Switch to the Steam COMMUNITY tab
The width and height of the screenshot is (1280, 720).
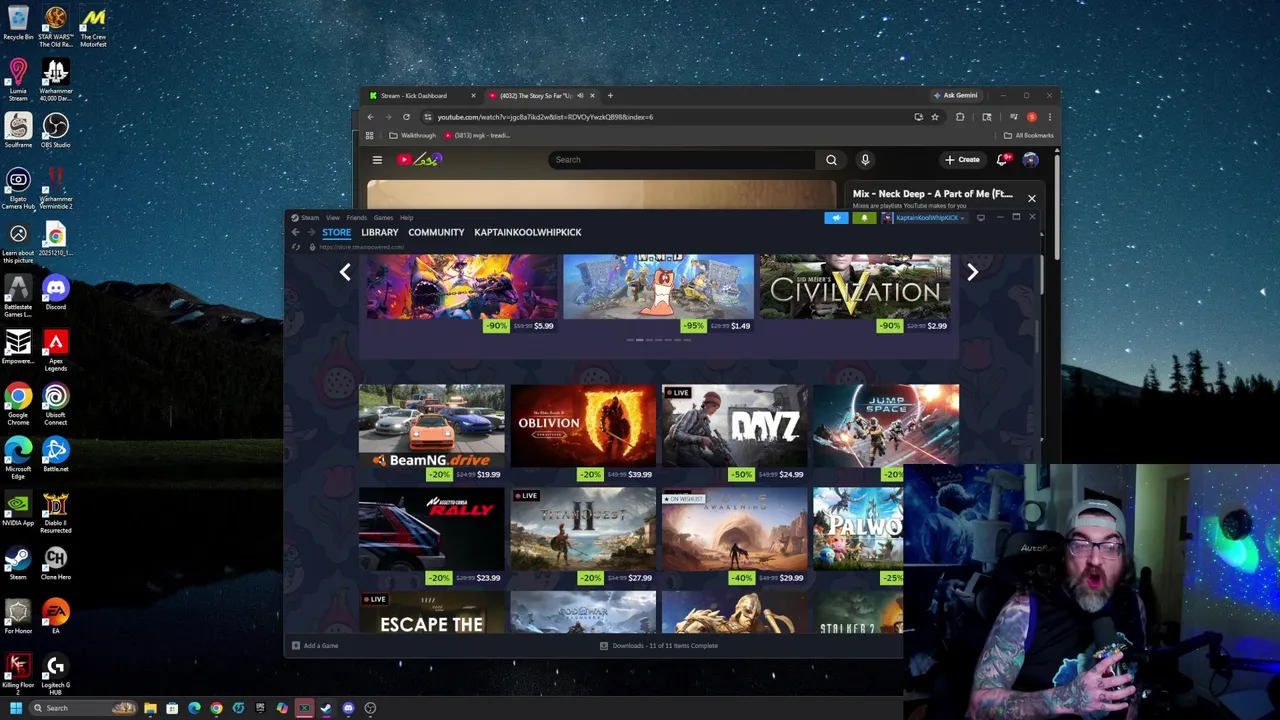coord(436,232)
